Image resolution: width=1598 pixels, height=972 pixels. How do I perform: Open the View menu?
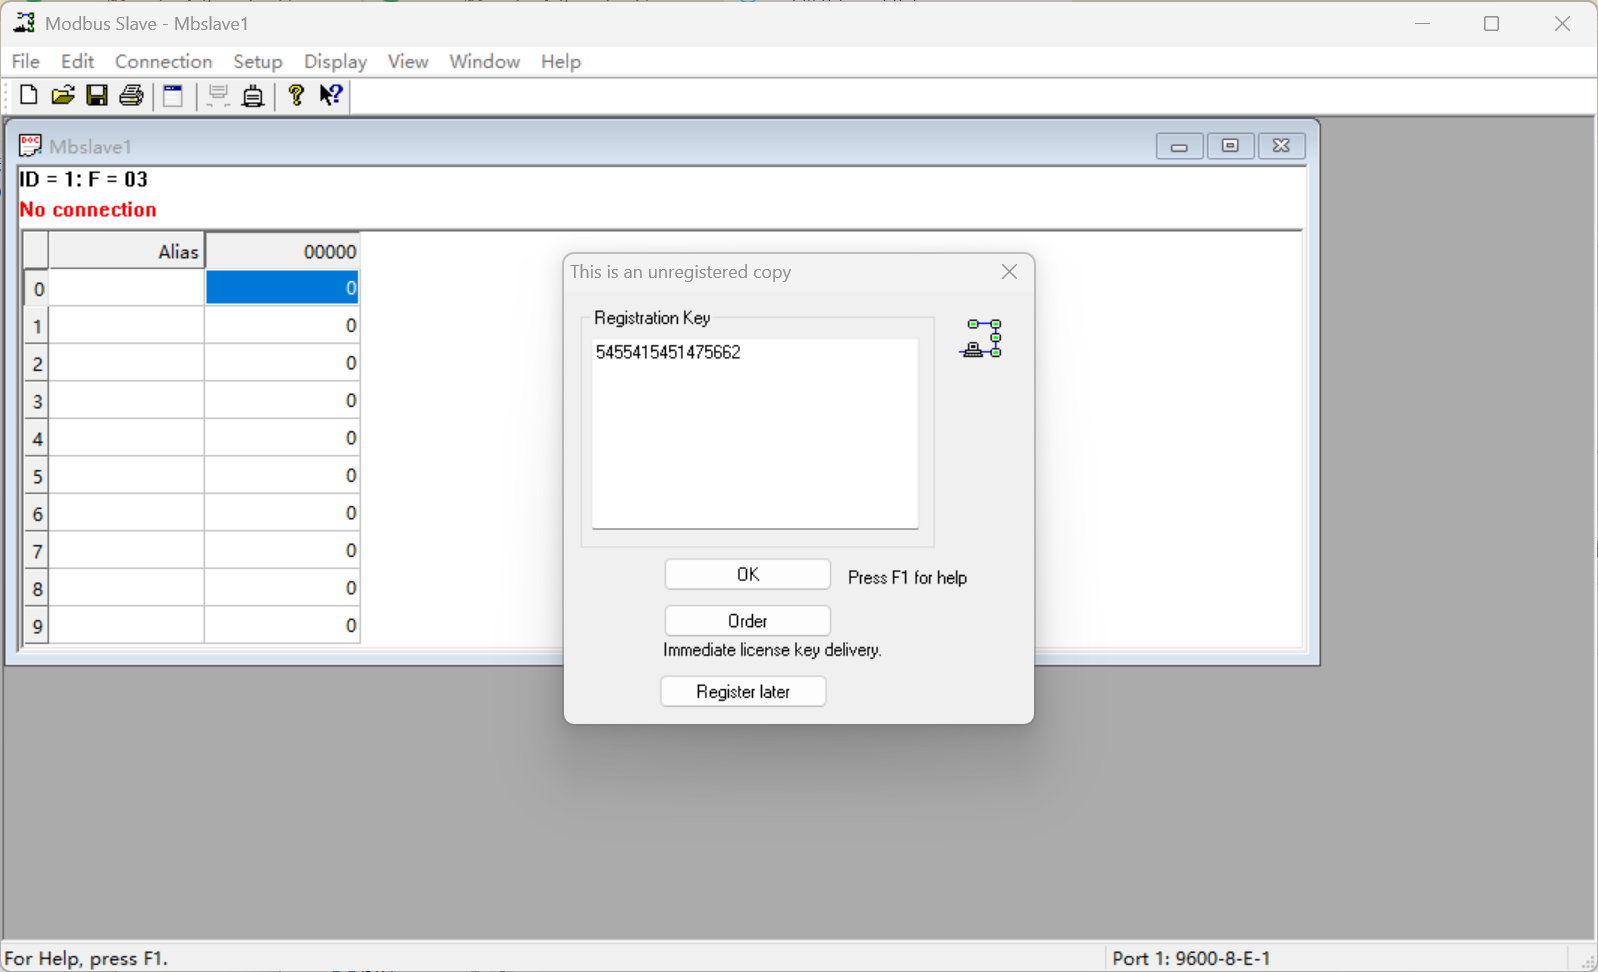click(408, 62)
